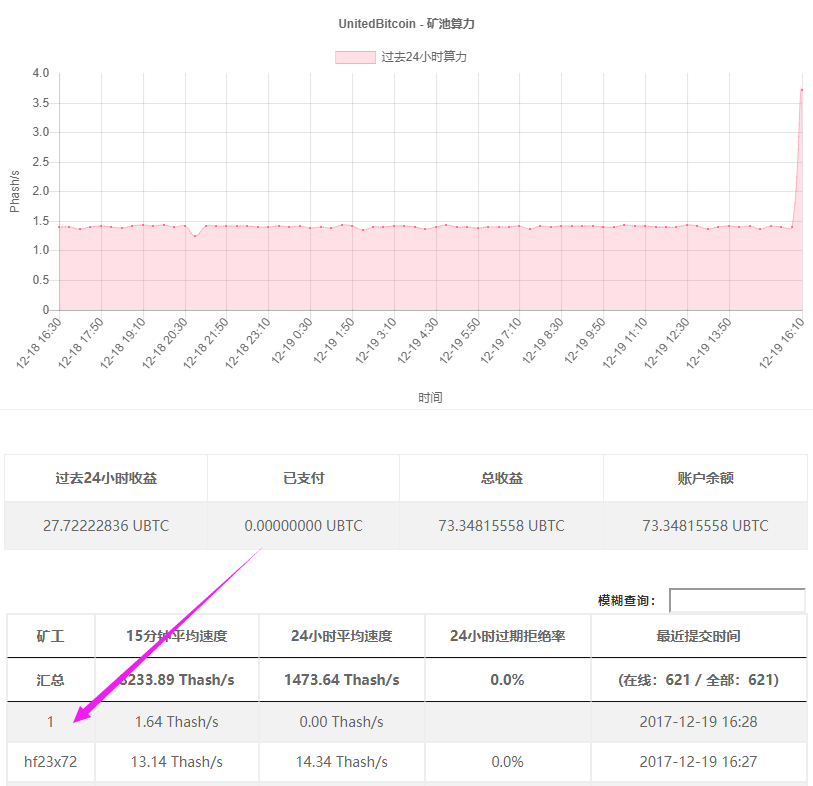Sort by 15分钟平均速度 column header
This screenshot has height=786, width=813.
pos(176,636)
